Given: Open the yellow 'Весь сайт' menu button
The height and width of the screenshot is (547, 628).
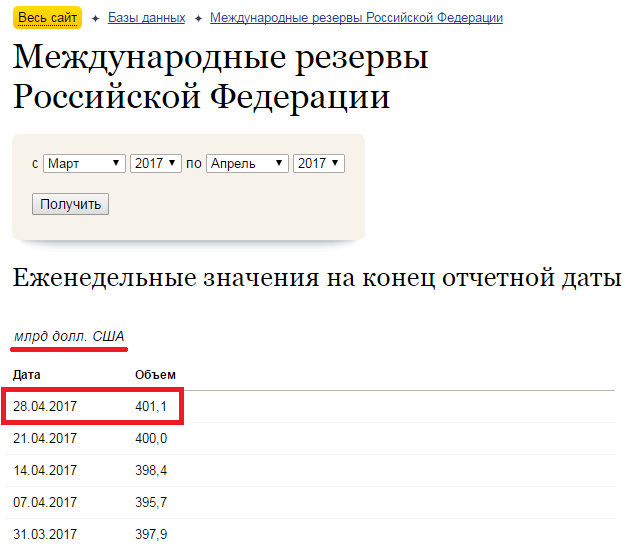Looking at the screenshot, I should coord(47,18).
